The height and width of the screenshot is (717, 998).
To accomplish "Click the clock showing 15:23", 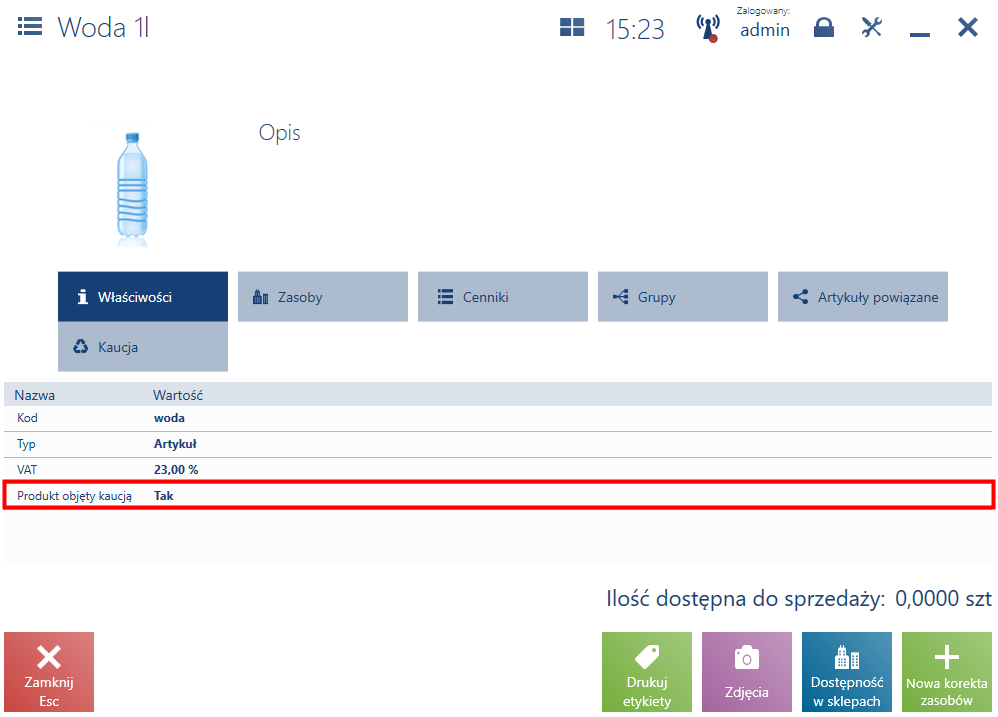I will [x=635, y=29].
